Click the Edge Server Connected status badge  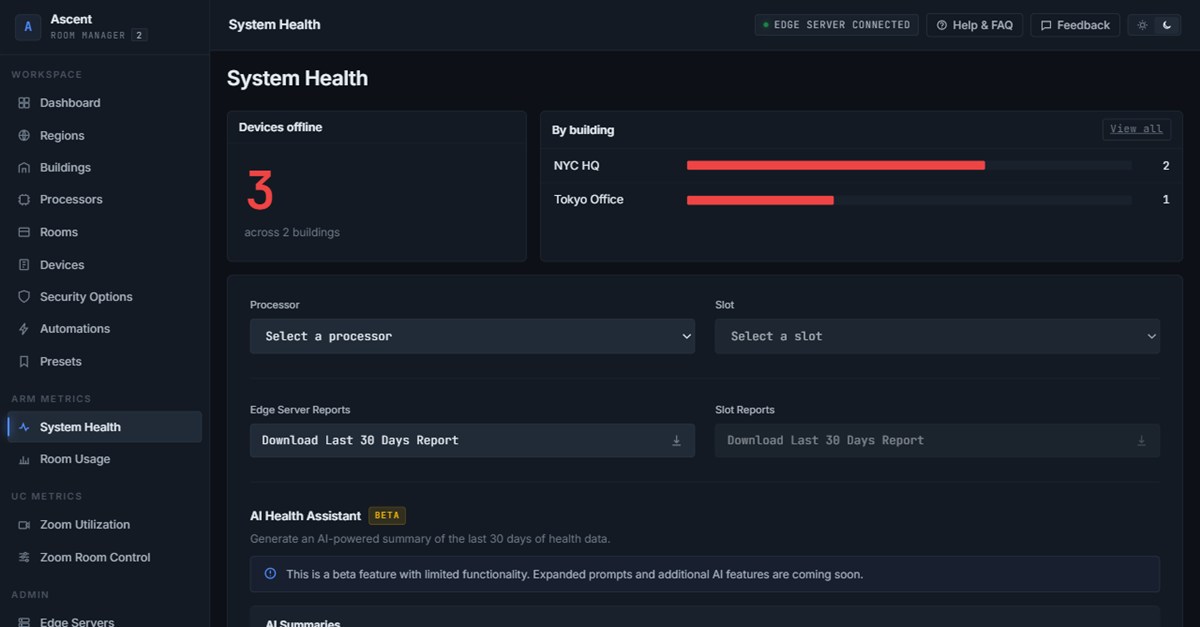(x=836, y=25)
